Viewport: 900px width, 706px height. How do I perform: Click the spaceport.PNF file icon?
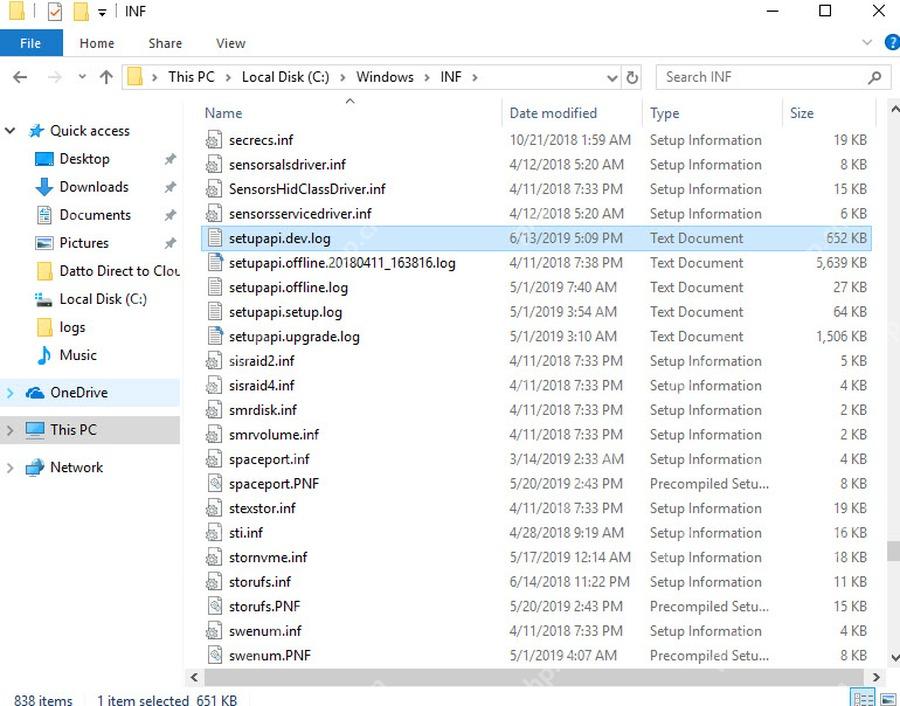pos(215,484)
